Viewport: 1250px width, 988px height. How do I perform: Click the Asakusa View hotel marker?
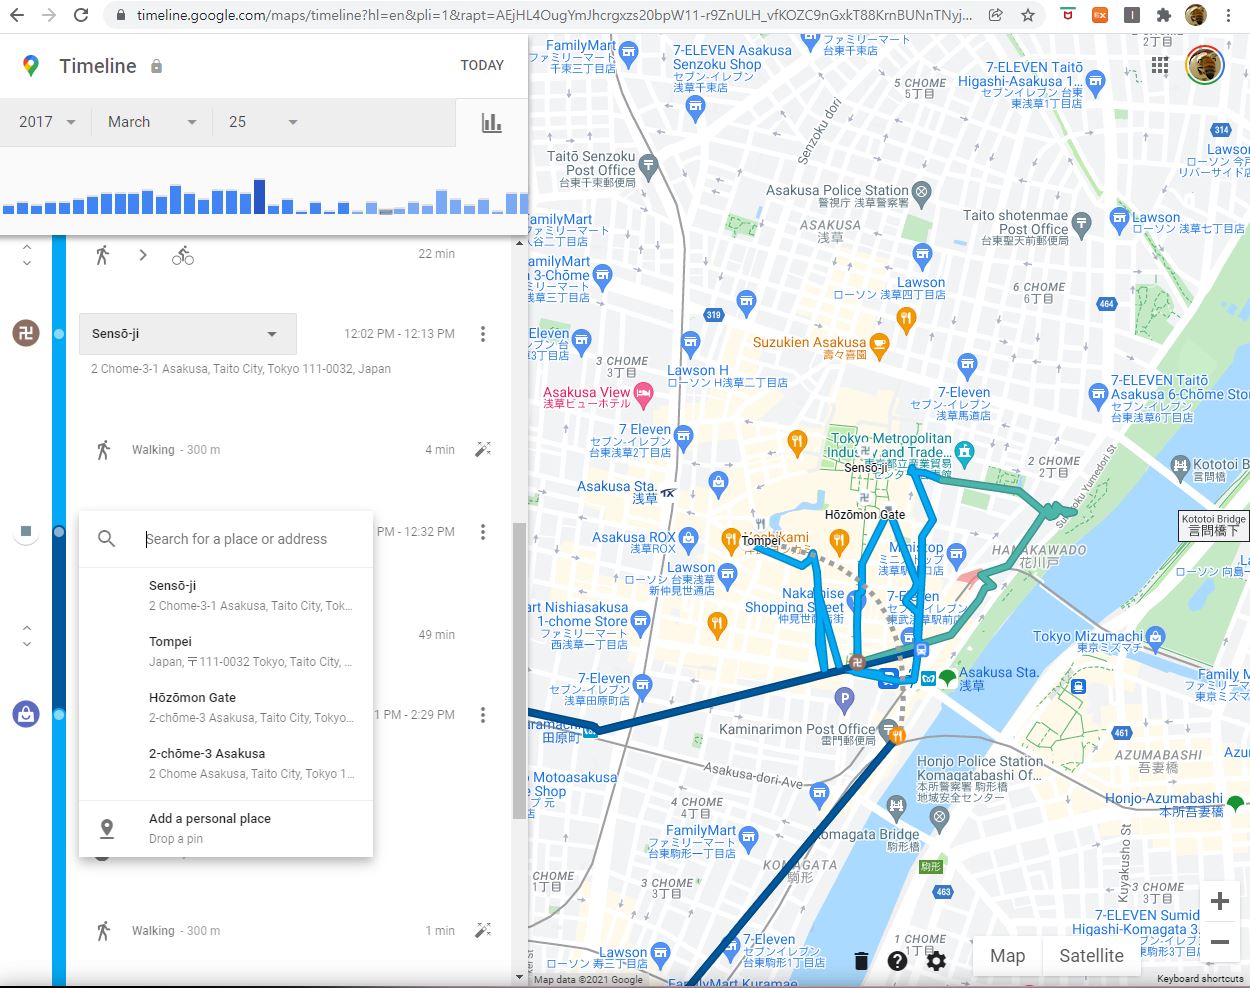643,396
